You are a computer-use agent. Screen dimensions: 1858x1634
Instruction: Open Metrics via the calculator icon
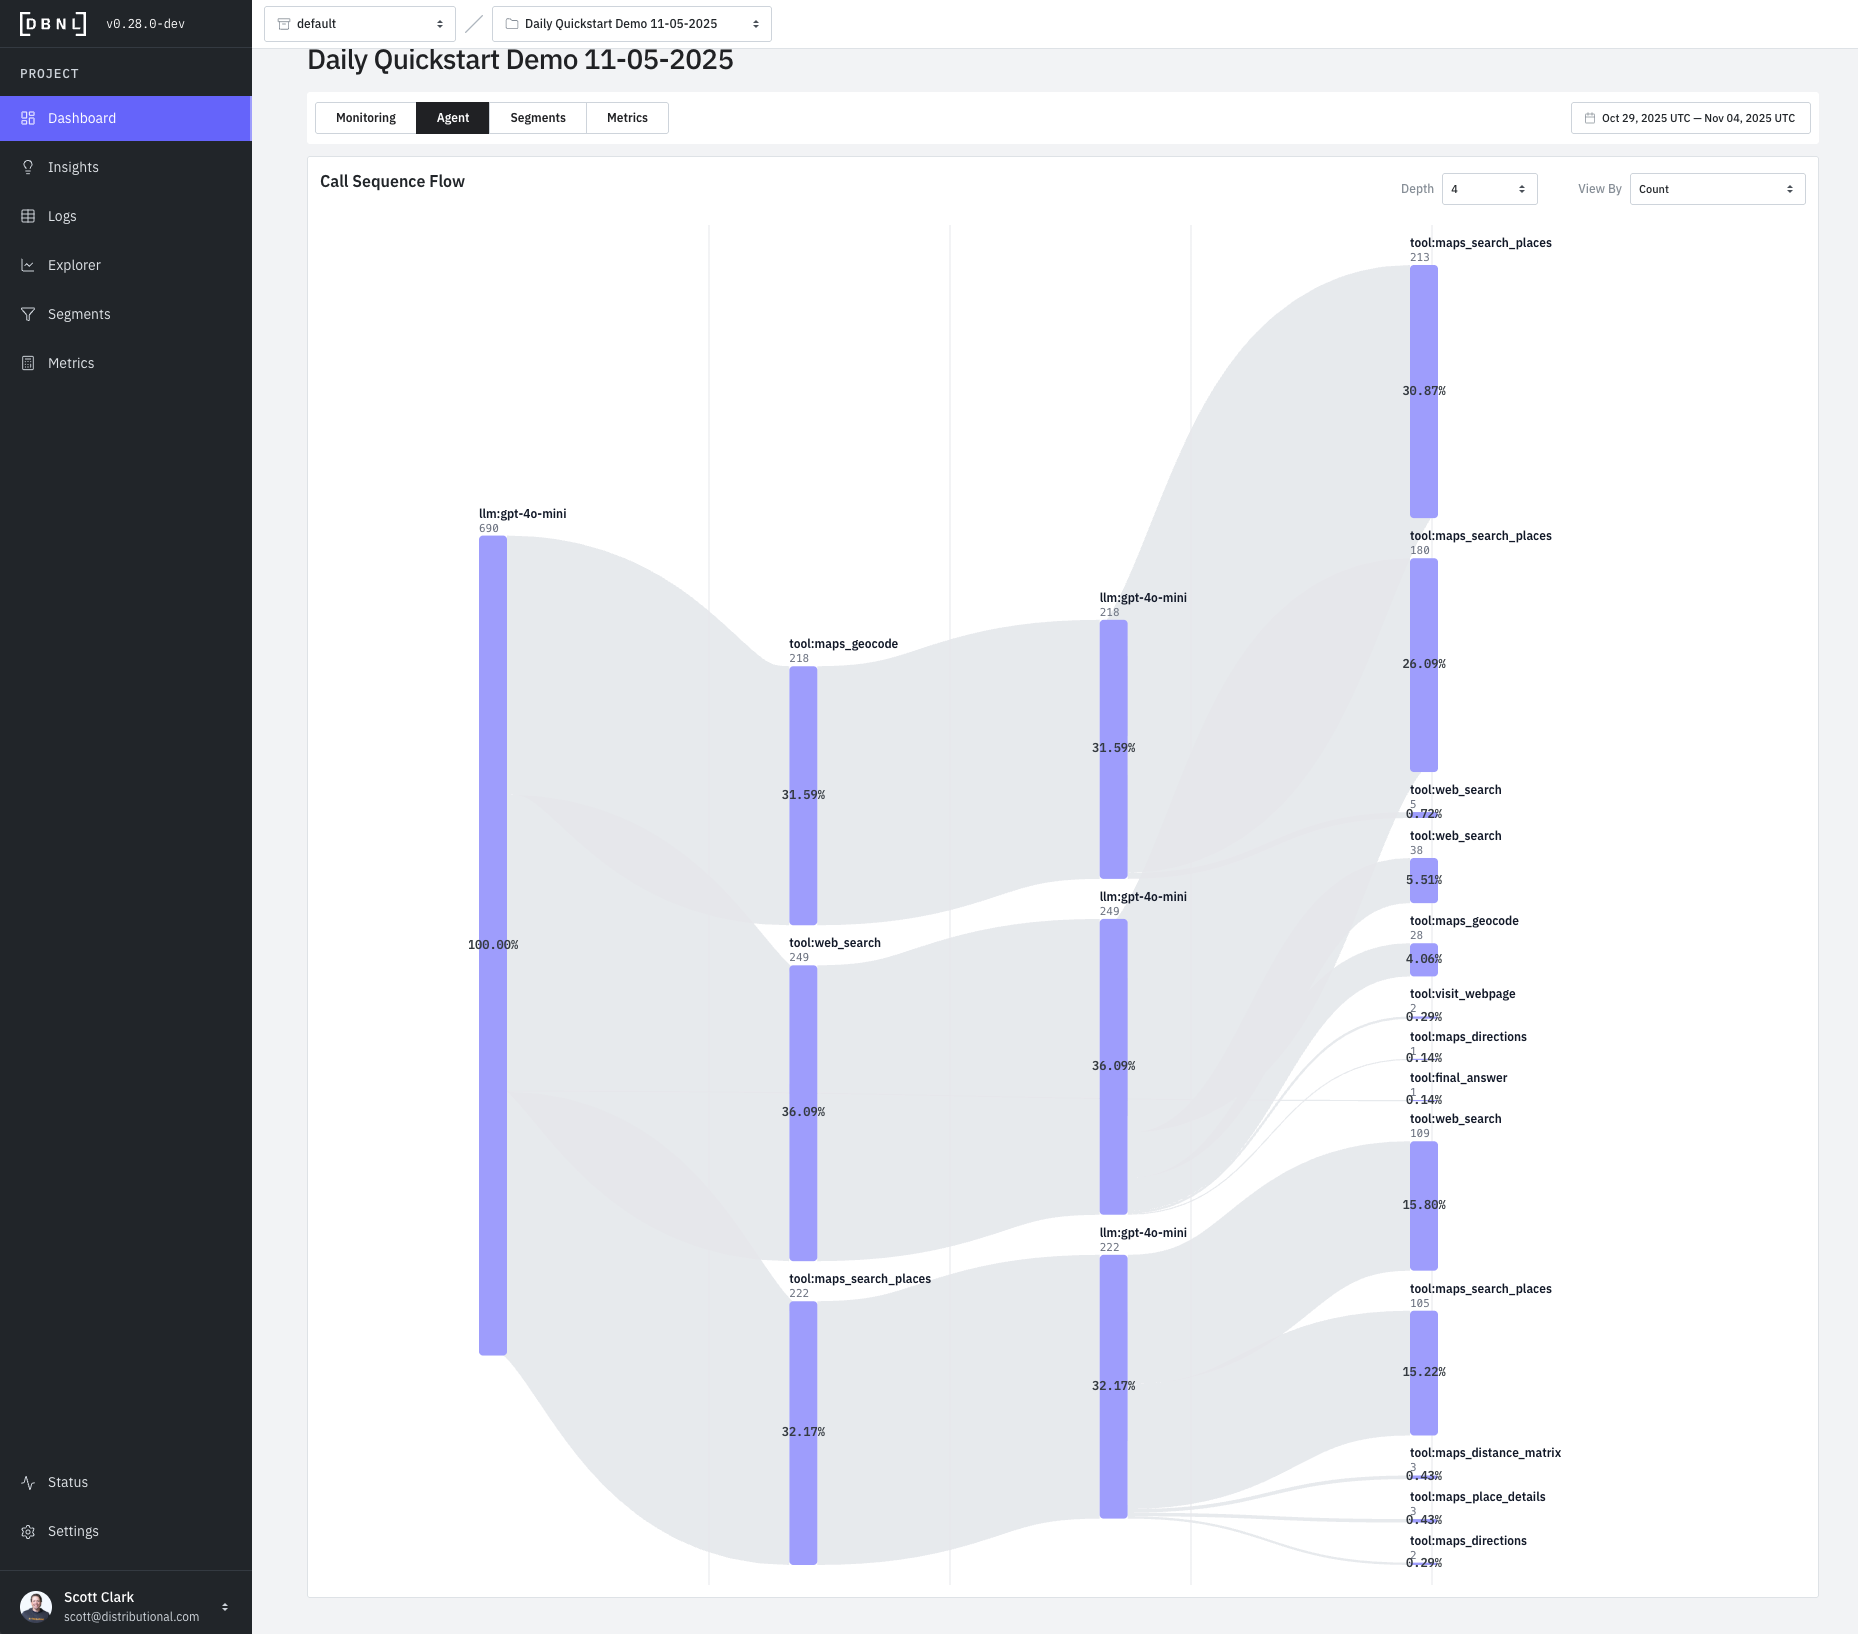28,363
